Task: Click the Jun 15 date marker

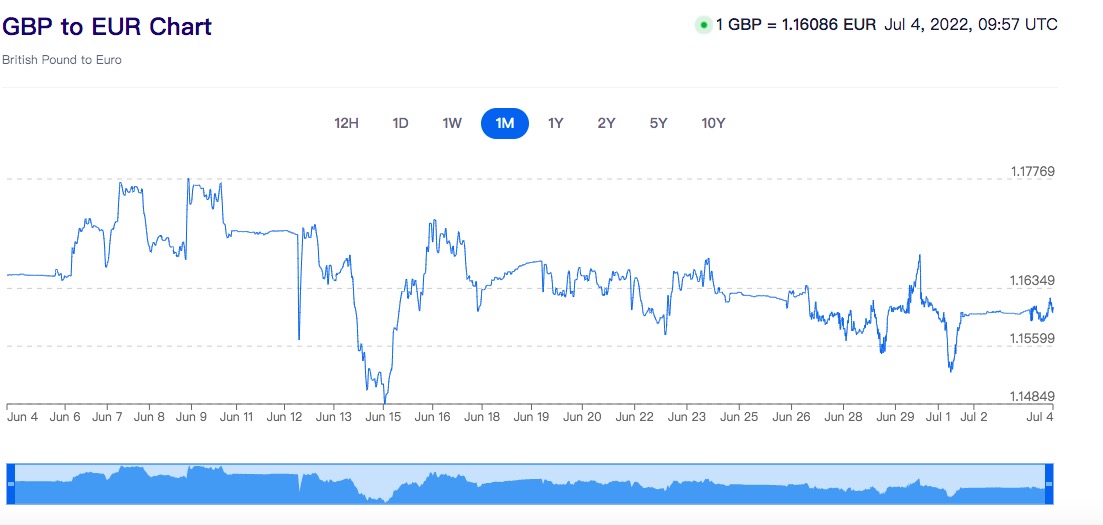Action: click(x=383, y=417)
